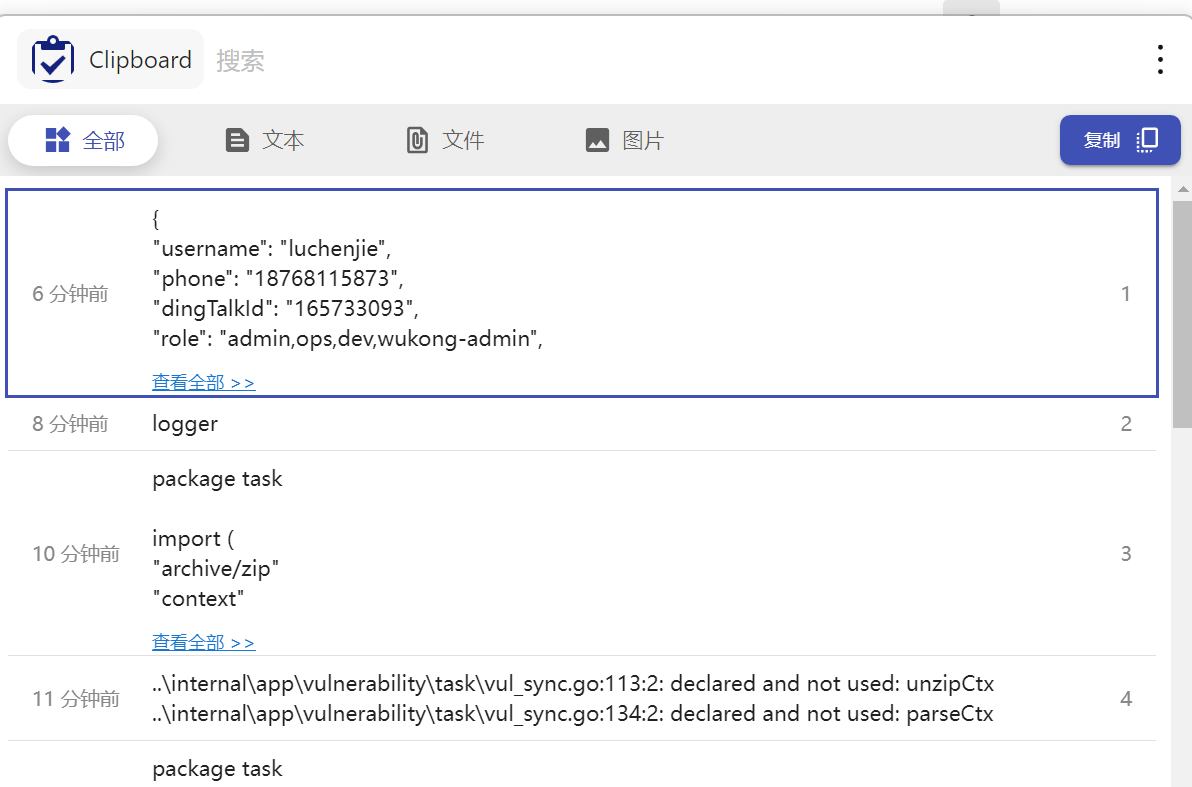Image resolution: width=1192 pixels, height=787 pixels.
Task: Click index number 2 of logger entry
Action: click(1126, 424)
